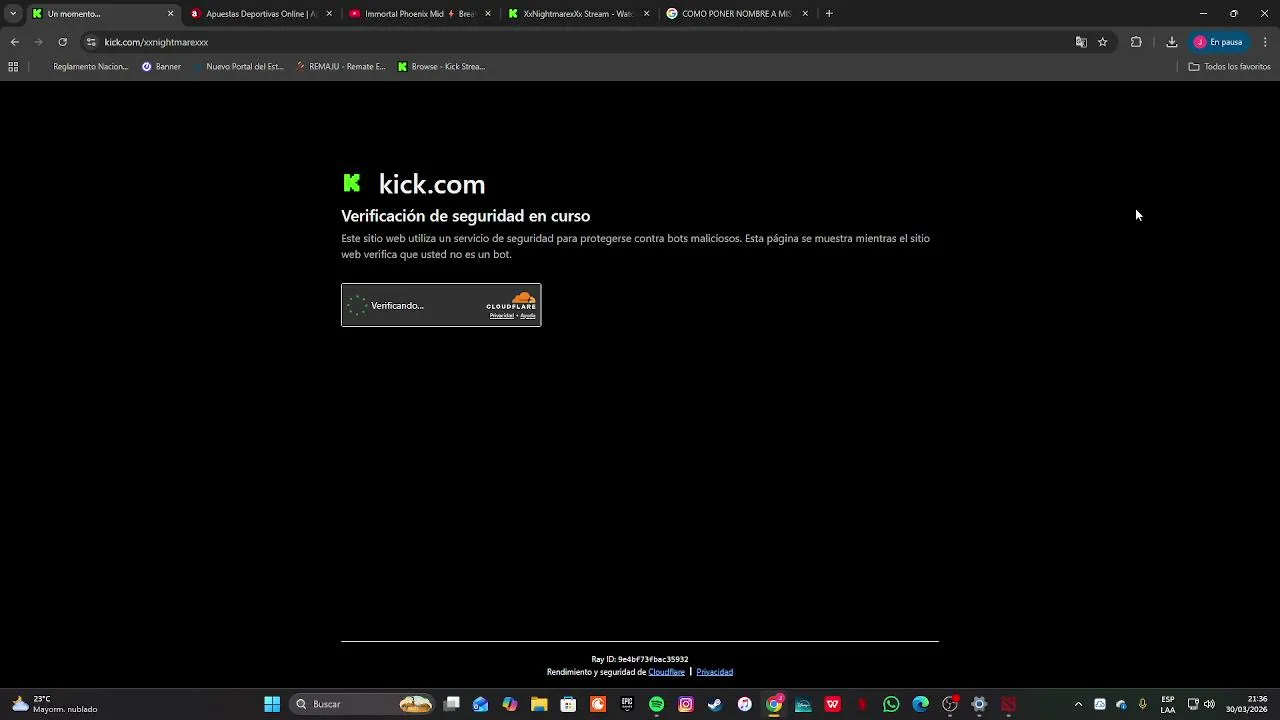
Task: Launch Dota 2 from the taskbar
Action: pos(1009,704)
